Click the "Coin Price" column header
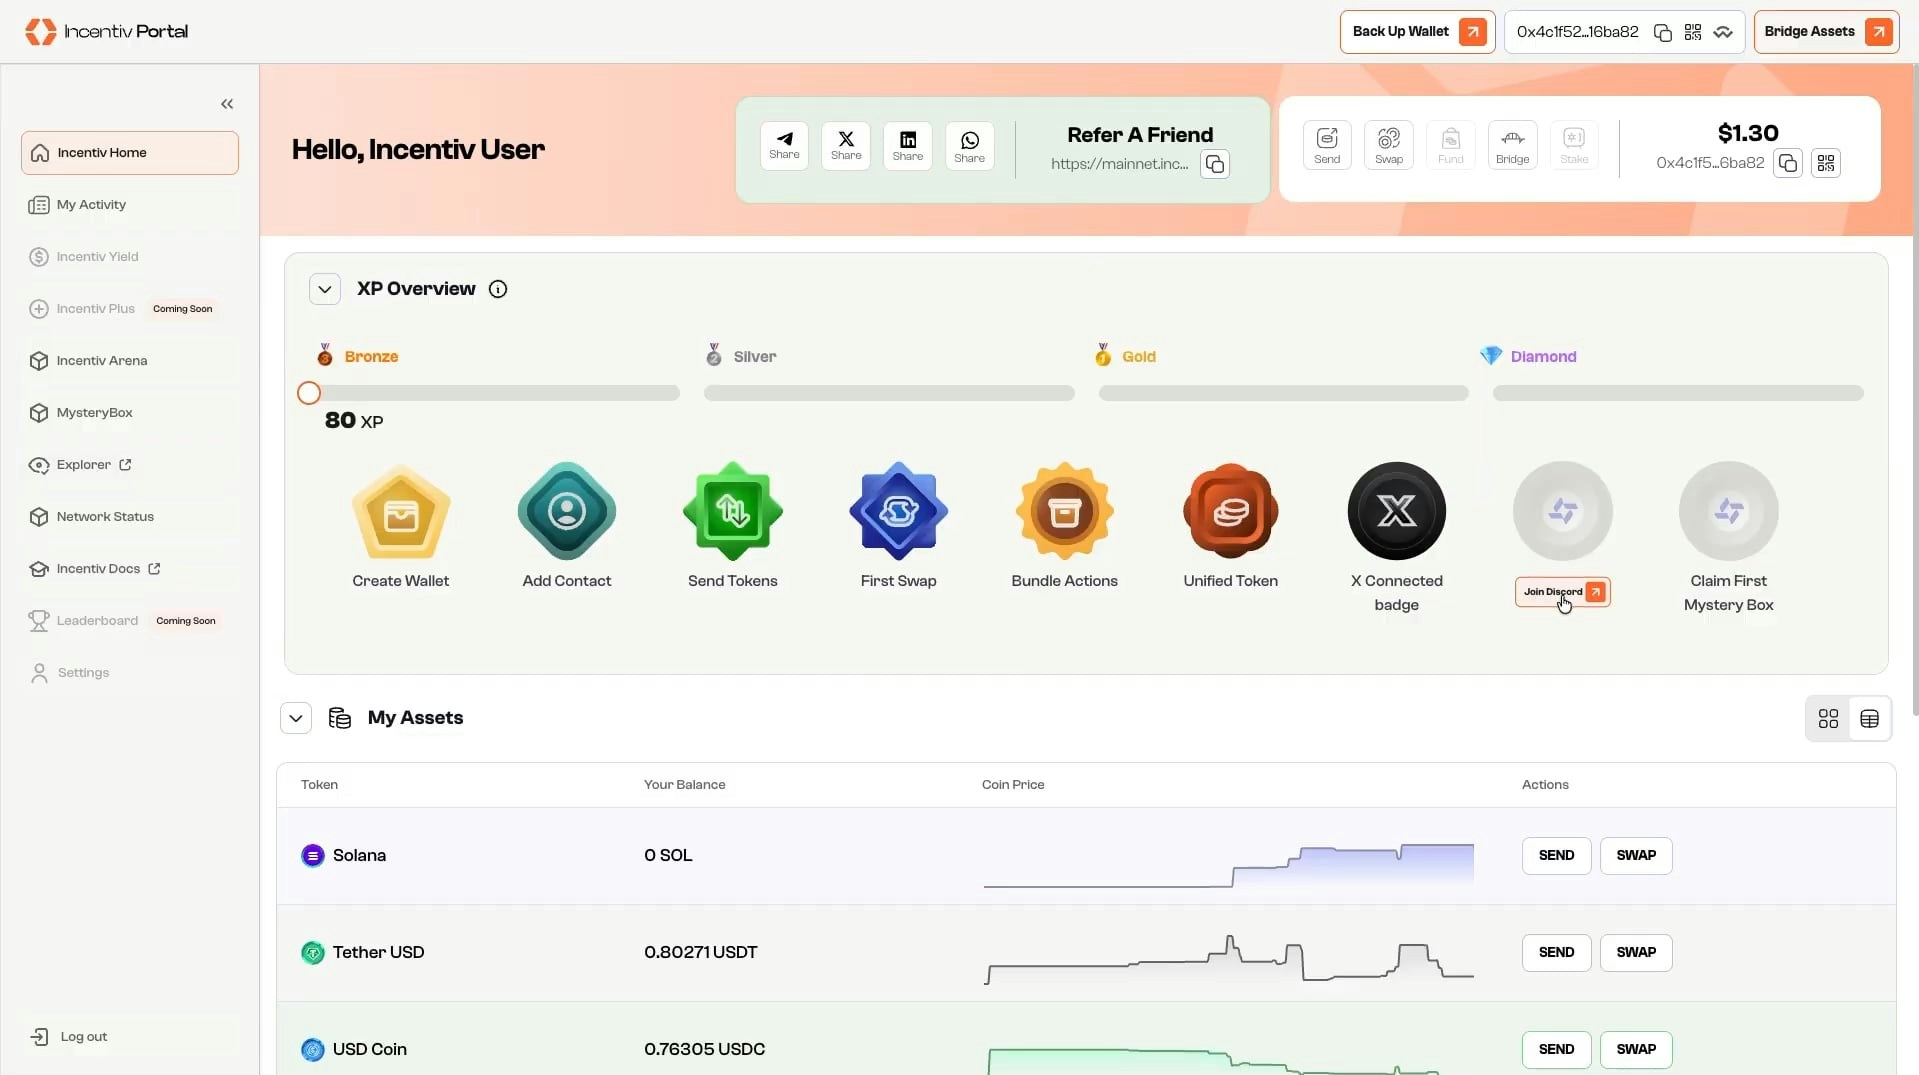Screen dimensions: 1919x1075 coord(1013,785)
